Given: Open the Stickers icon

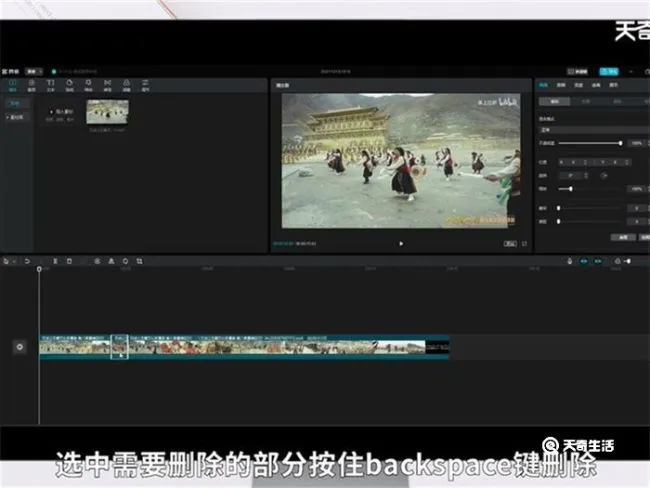Looking at the screenshot, I should [70, 85].
